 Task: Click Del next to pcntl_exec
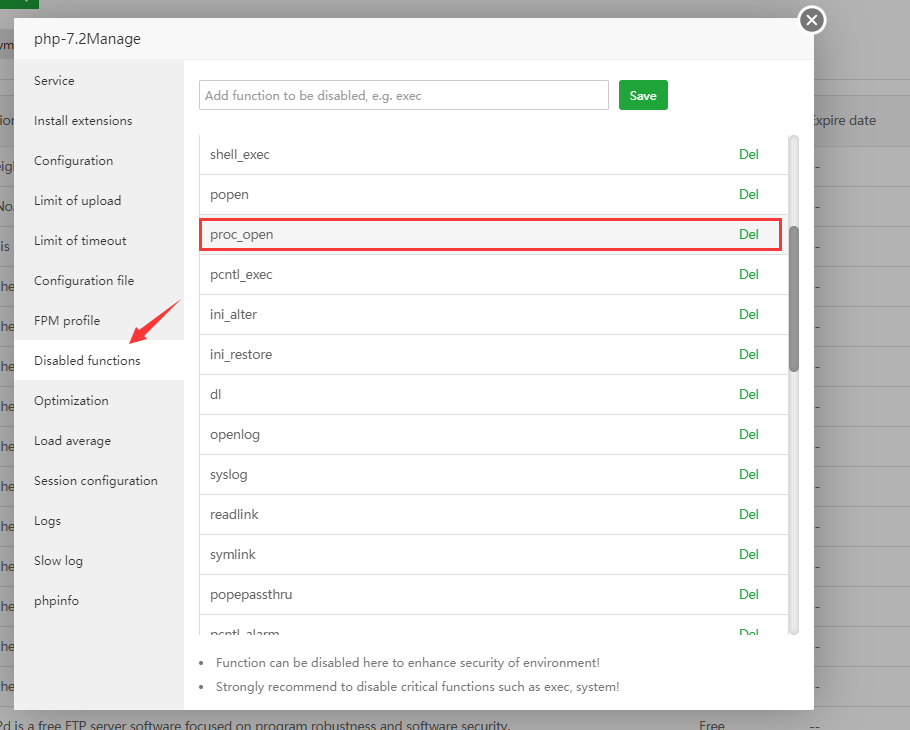[x=748, y=274]
